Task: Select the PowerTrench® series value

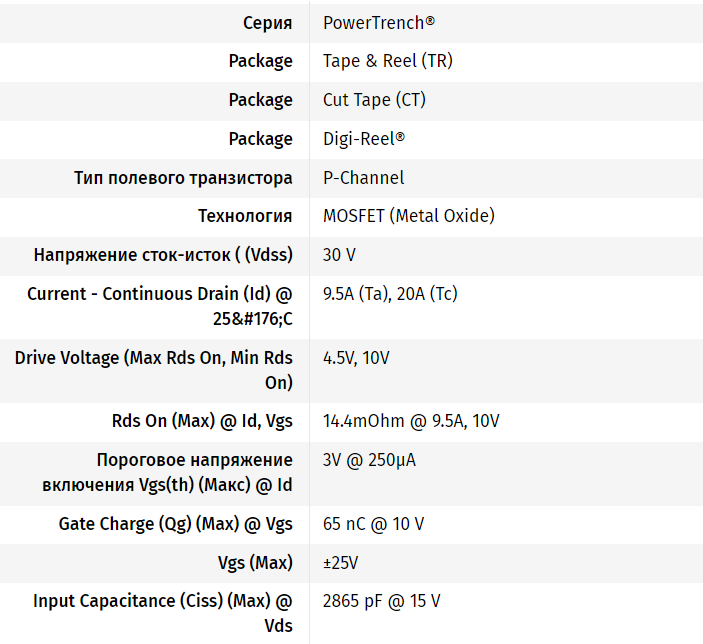Action: tap(378, 22)
